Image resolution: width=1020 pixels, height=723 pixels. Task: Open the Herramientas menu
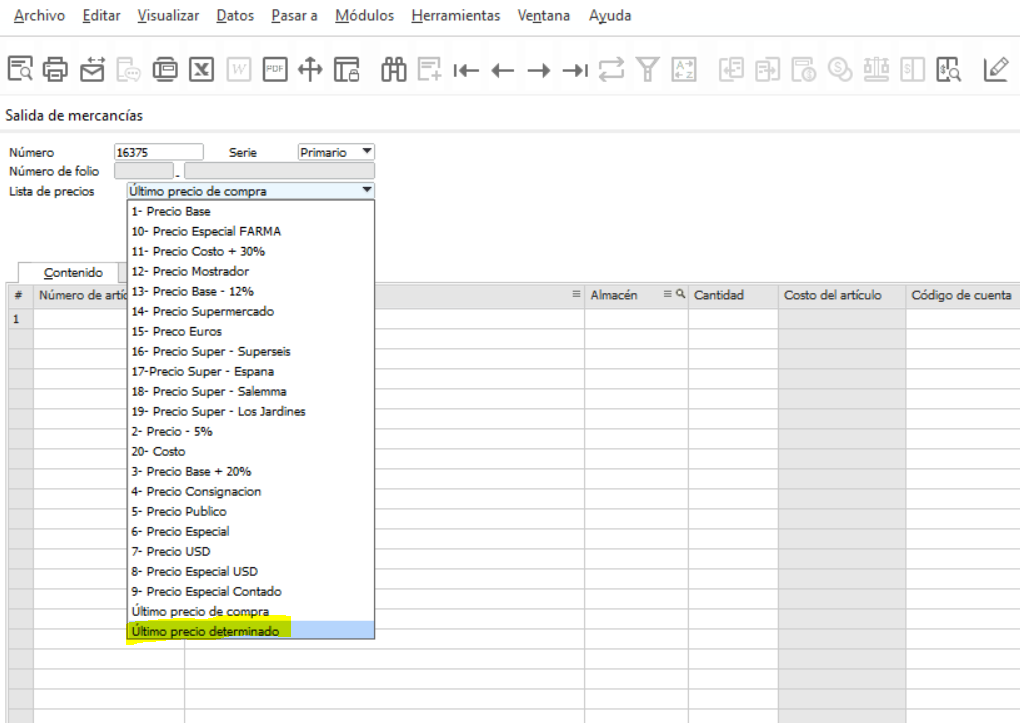pyautogui.click(x=455, y=16)
